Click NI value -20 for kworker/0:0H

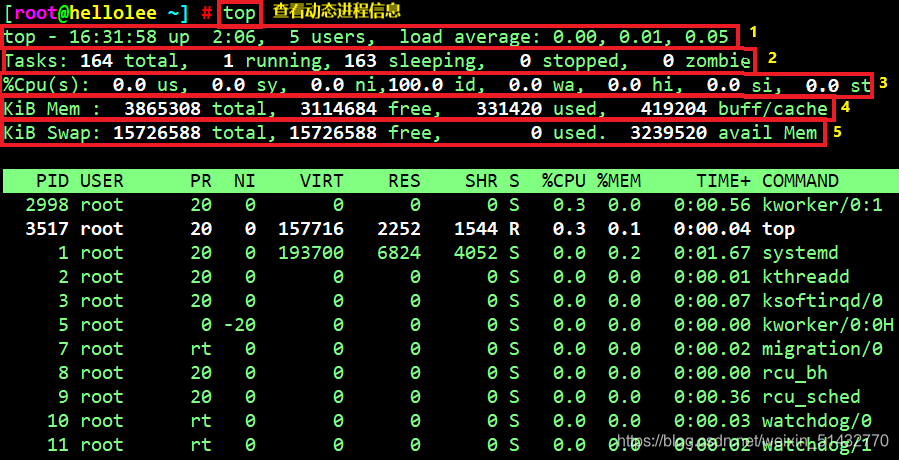point(240,325)
